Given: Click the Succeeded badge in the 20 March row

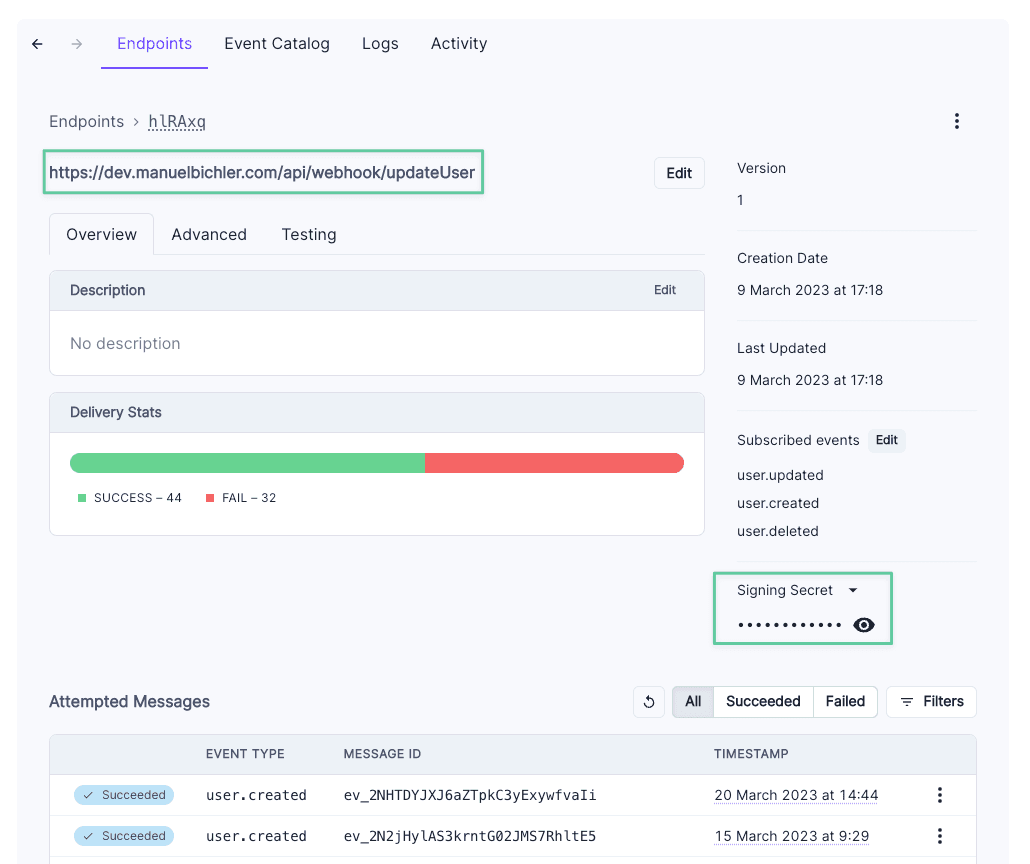Looking at the screenshot, I should [124, 795].
